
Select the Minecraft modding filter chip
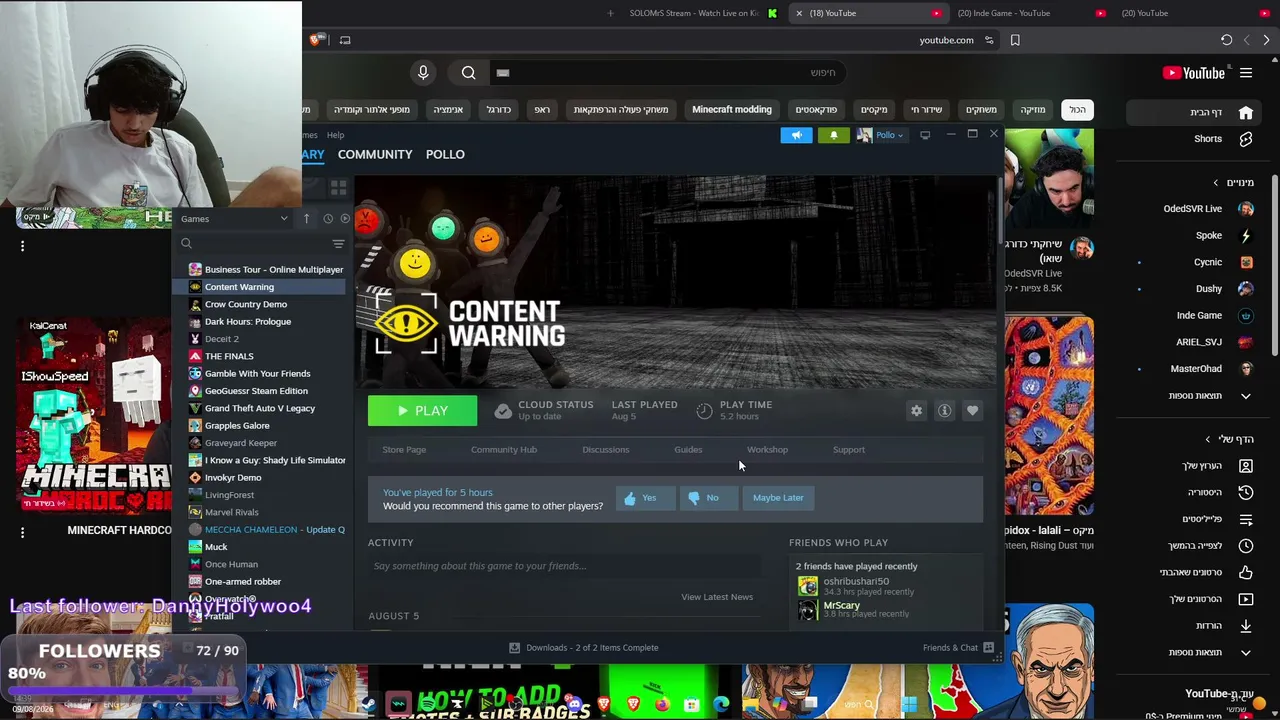point(732,110)
